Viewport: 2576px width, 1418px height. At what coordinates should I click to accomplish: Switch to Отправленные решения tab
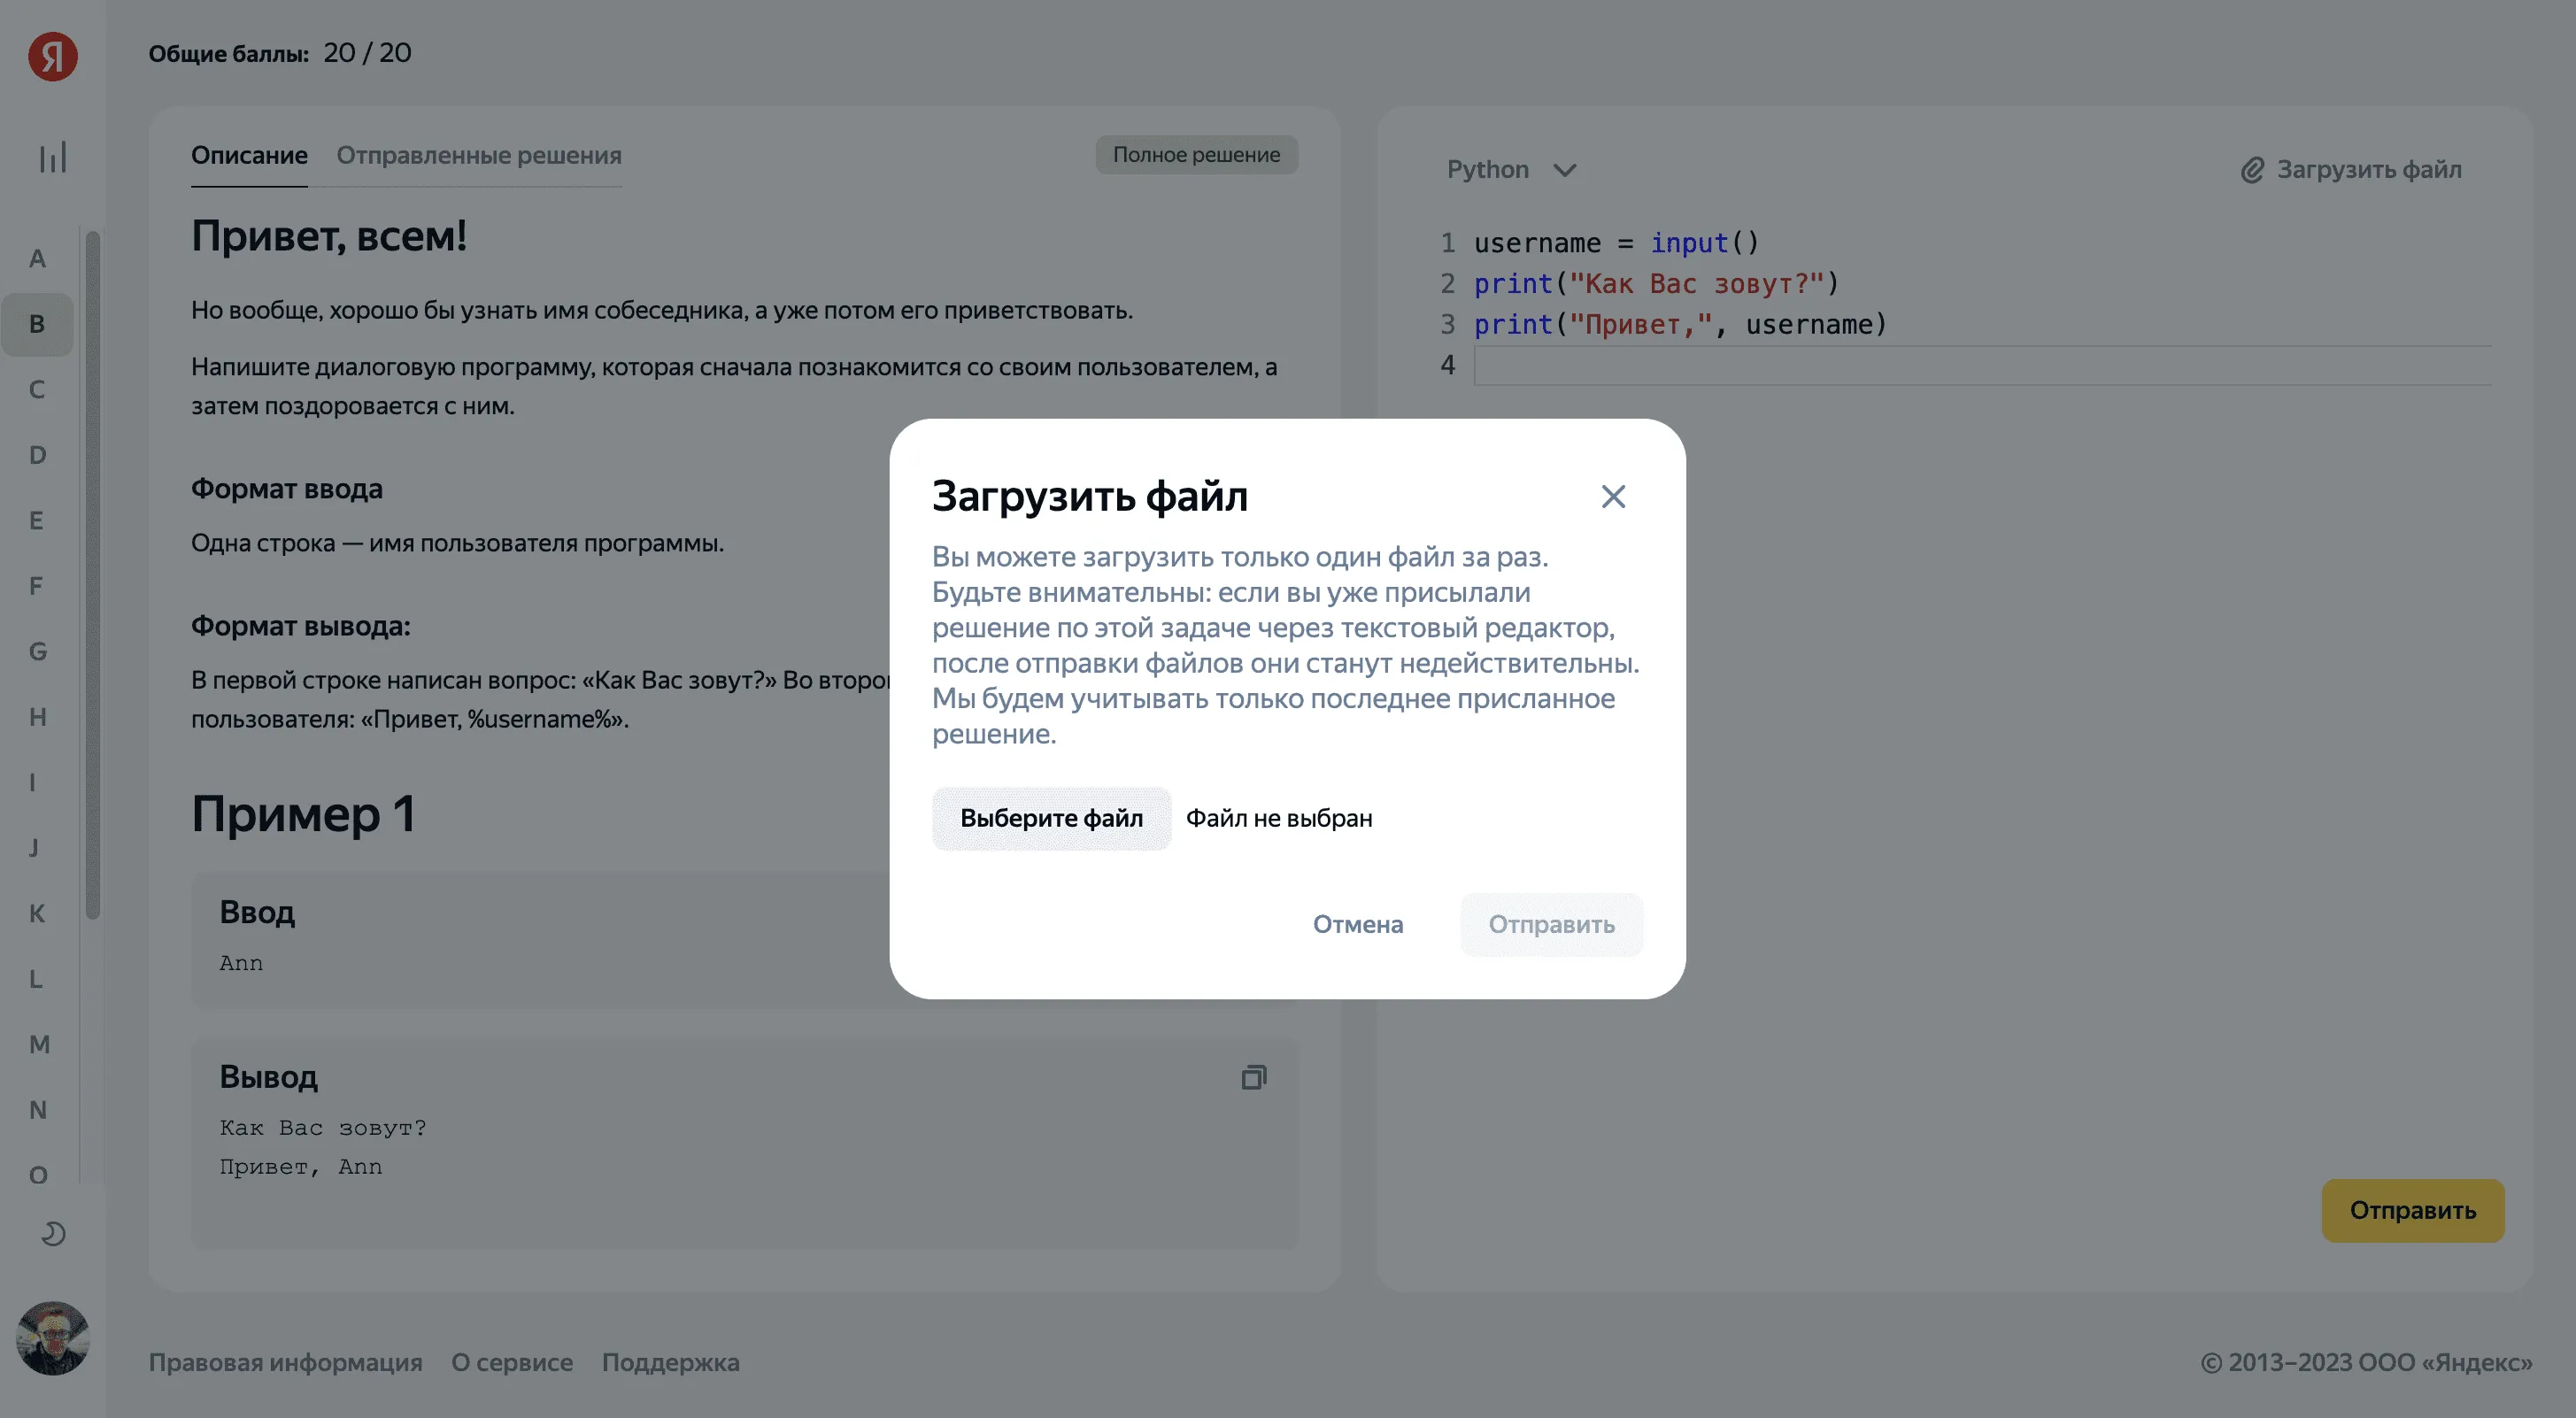478,155
